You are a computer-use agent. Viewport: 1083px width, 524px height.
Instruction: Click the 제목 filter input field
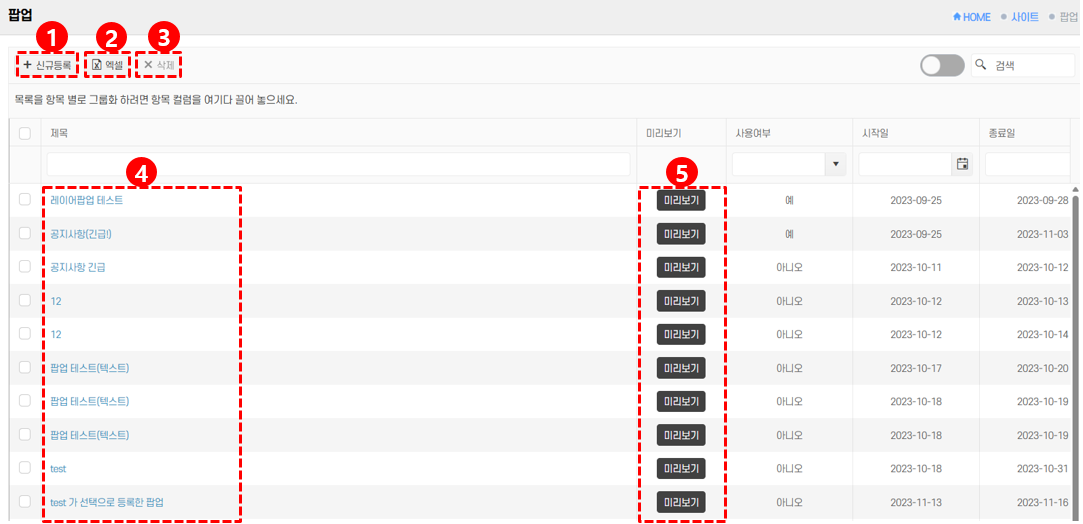point(338,164)
